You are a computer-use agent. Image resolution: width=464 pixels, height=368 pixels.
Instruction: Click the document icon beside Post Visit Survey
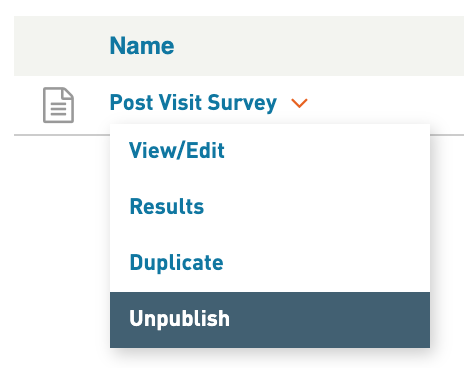(x=58, y=105)
